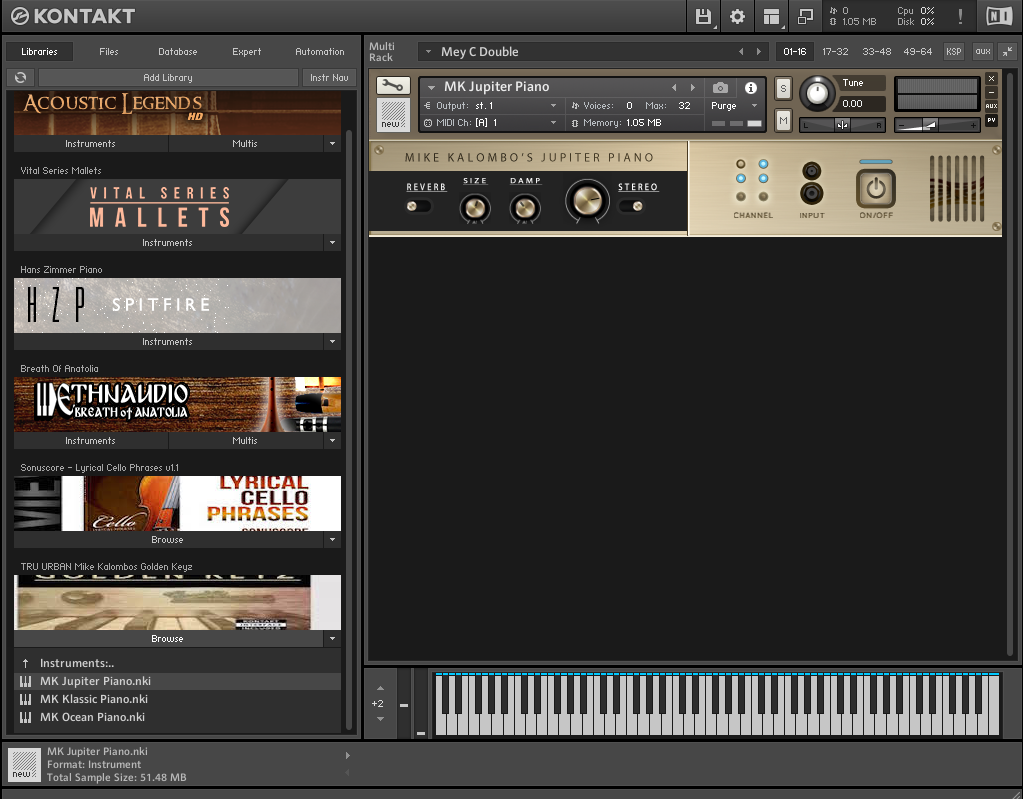Click the exclamation warning icon
Viewport: 1023px width, 799px height.
[x=960, y=16]
